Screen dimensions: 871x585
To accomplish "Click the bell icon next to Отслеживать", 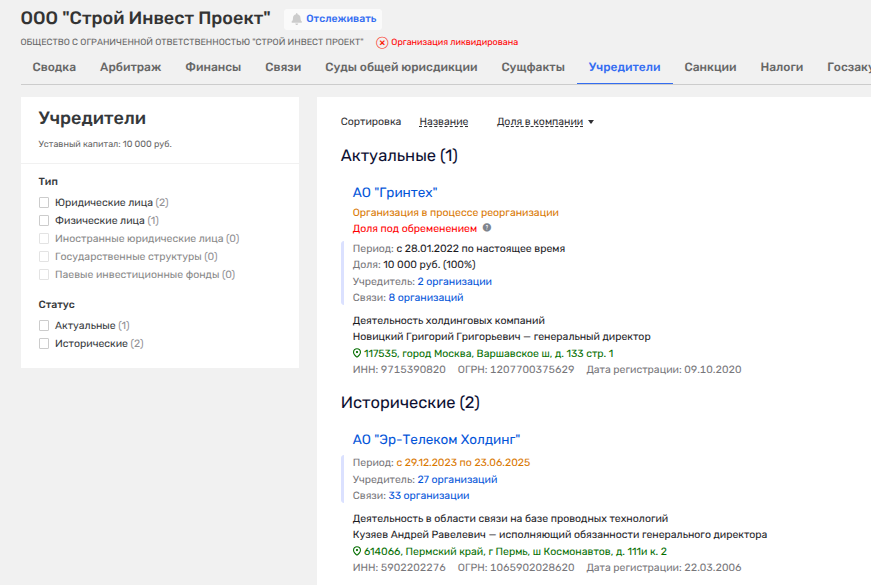I will coord(296,19).
